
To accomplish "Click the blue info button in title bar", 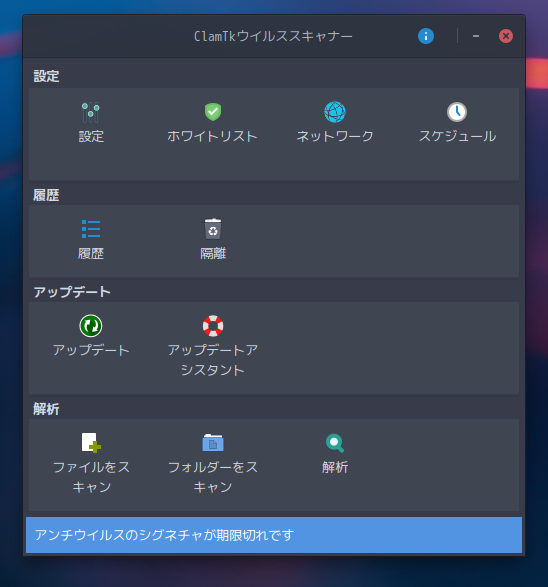I will tap(426, 36).
